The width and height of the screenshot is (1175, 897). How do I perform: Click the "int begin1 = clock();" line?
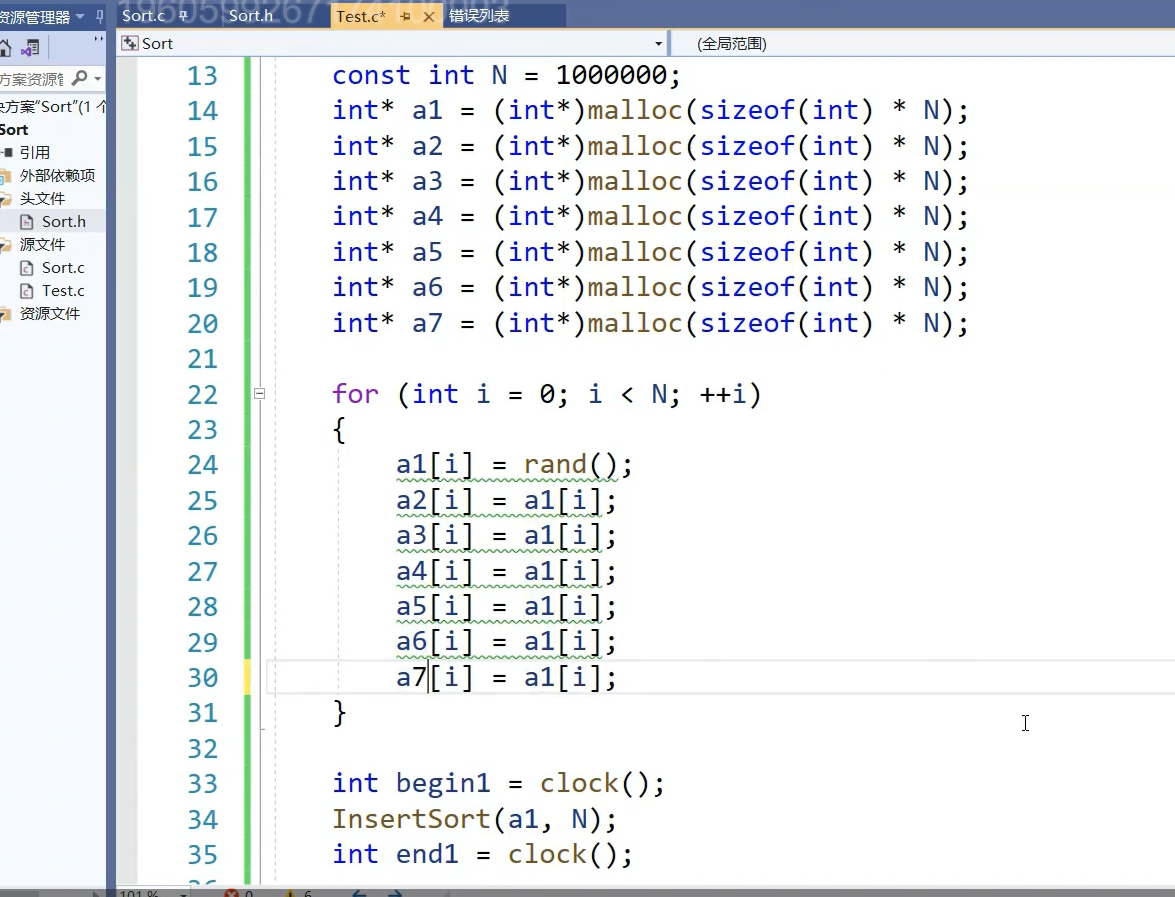pos(498,783)
